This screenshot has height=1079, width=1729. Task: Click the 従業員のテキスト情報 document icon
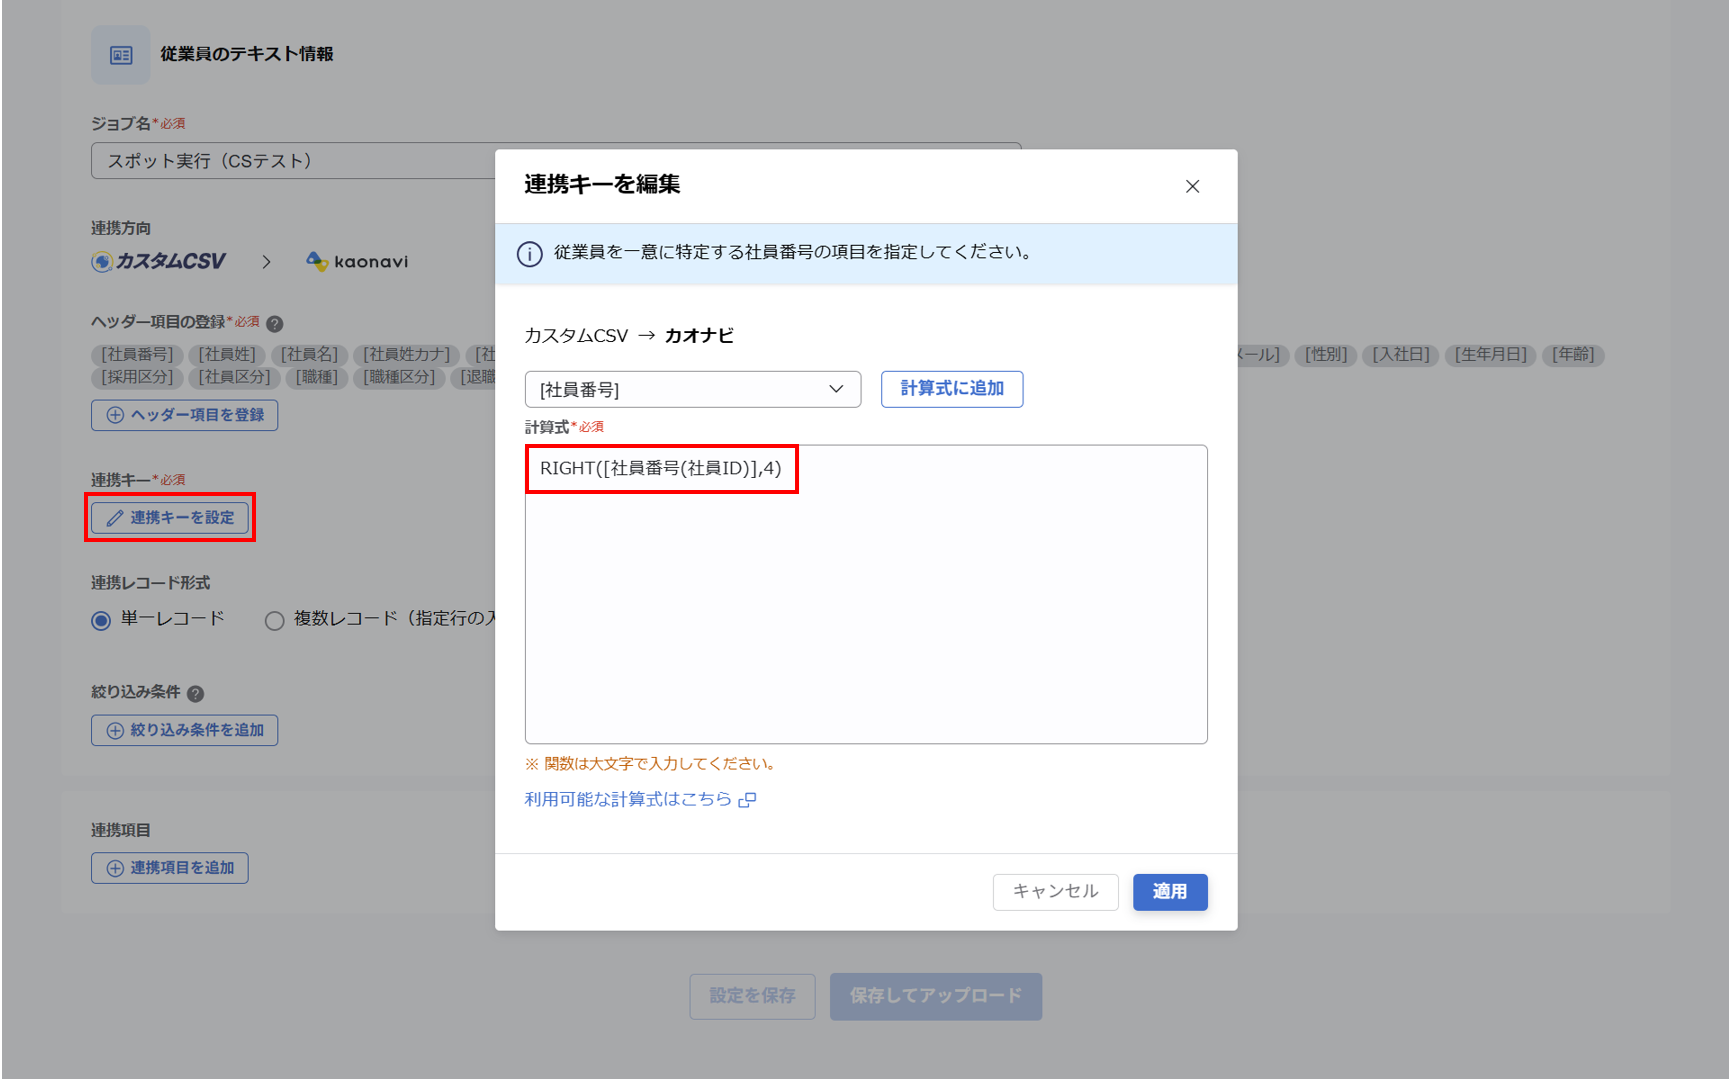(x=120, y=55)
